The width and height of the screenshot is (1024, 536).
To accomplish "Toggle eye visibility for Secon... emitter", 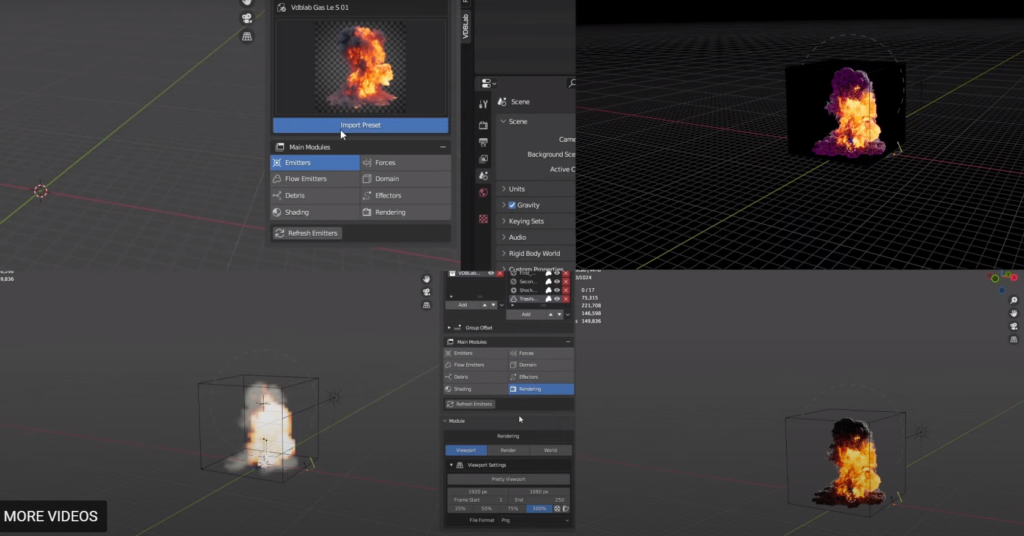I will coord(557,281).
